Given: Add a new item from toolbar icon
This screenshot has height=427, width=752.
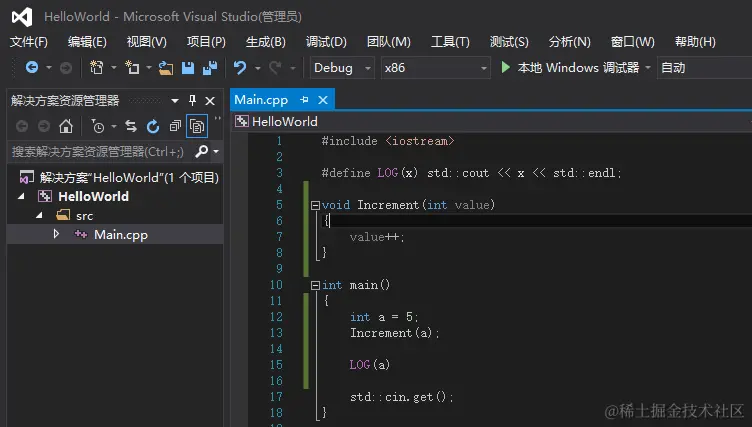Looking at the screenshot, I should [132, 68].
